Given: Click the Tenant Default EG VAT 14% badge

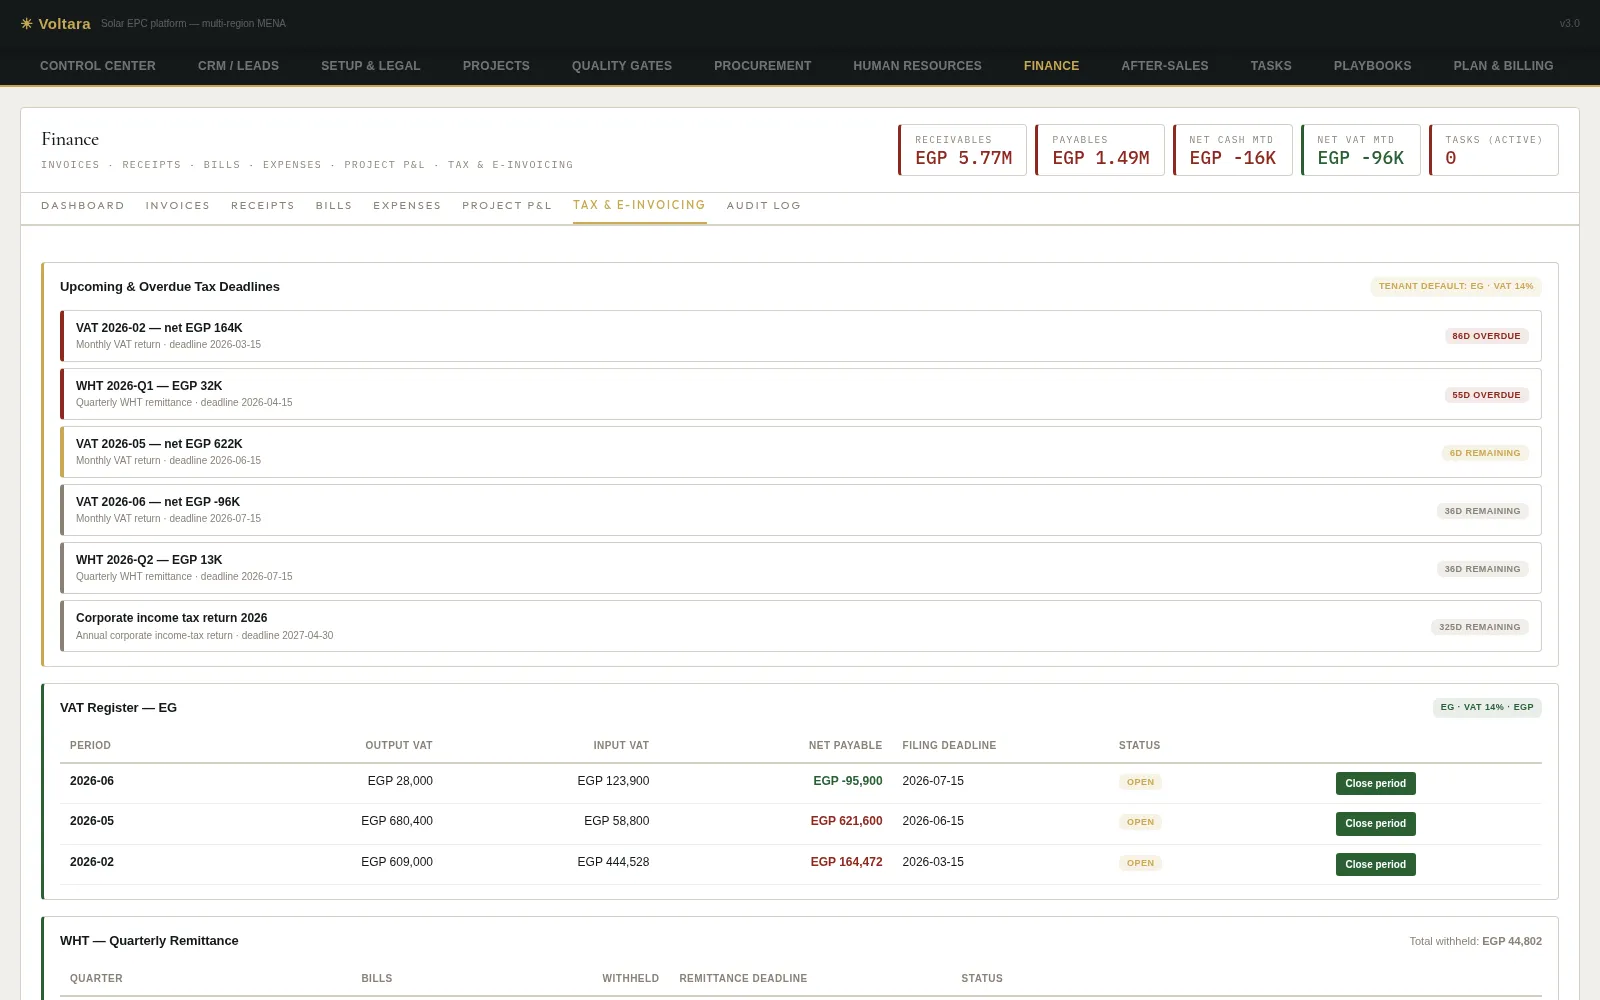Looking at the screenshot, I should (1456, 286).
